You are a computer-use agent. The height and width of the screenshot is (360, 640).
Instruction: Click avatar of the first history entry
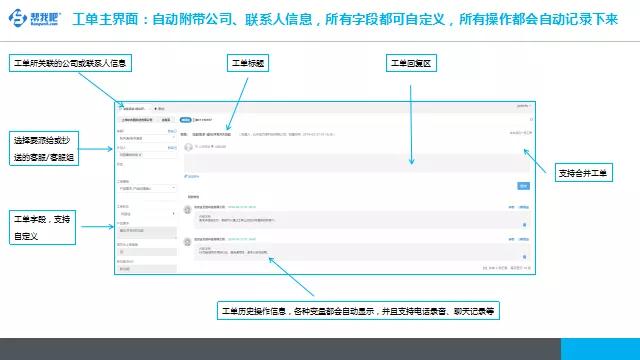[x=187, y=210]
